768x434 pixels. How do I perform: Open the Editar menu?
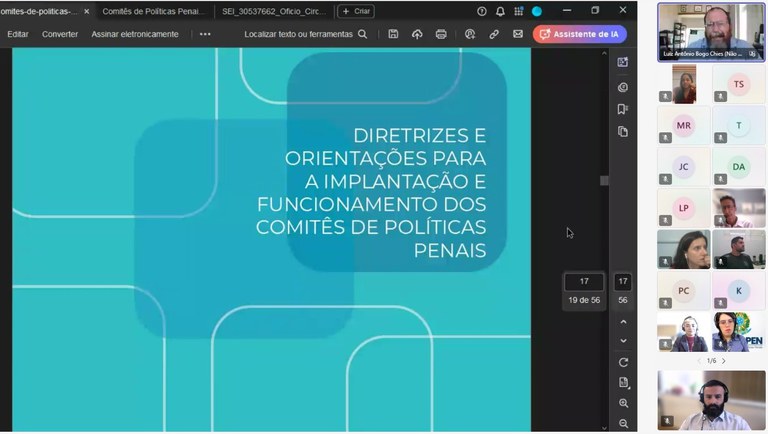(x=18, y=34)
